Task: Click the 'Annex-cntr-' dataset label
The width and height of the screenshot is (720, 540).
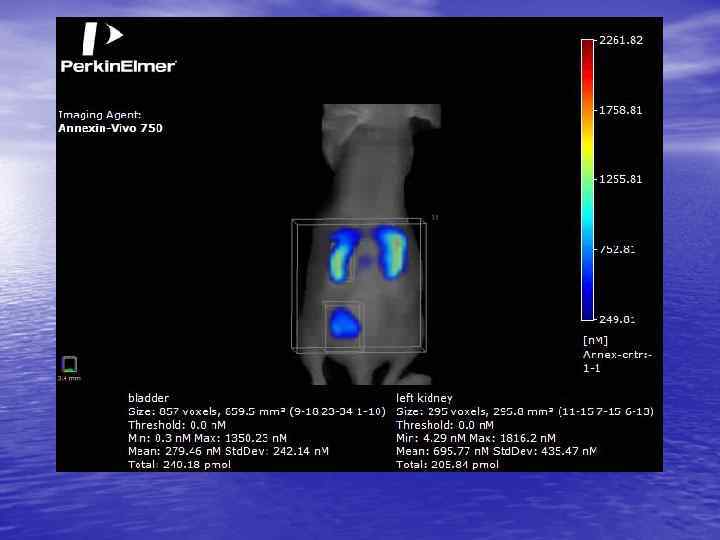Action: [x=617, y=355]
